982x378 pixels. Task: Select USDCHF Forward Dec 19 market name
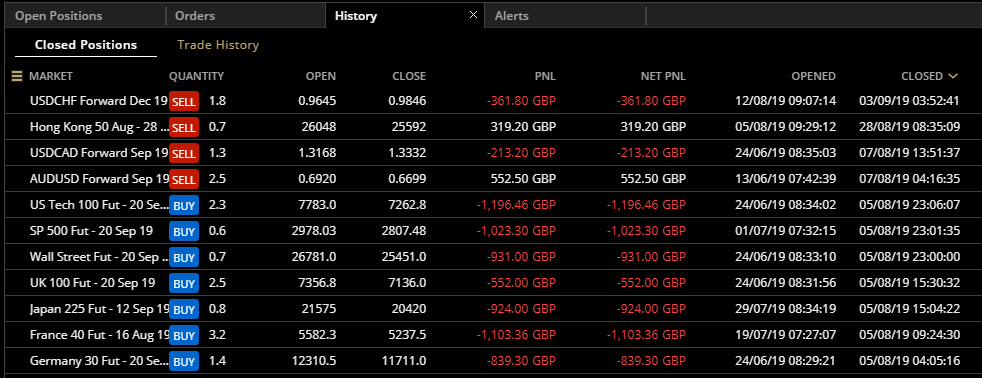click(99, 100)
